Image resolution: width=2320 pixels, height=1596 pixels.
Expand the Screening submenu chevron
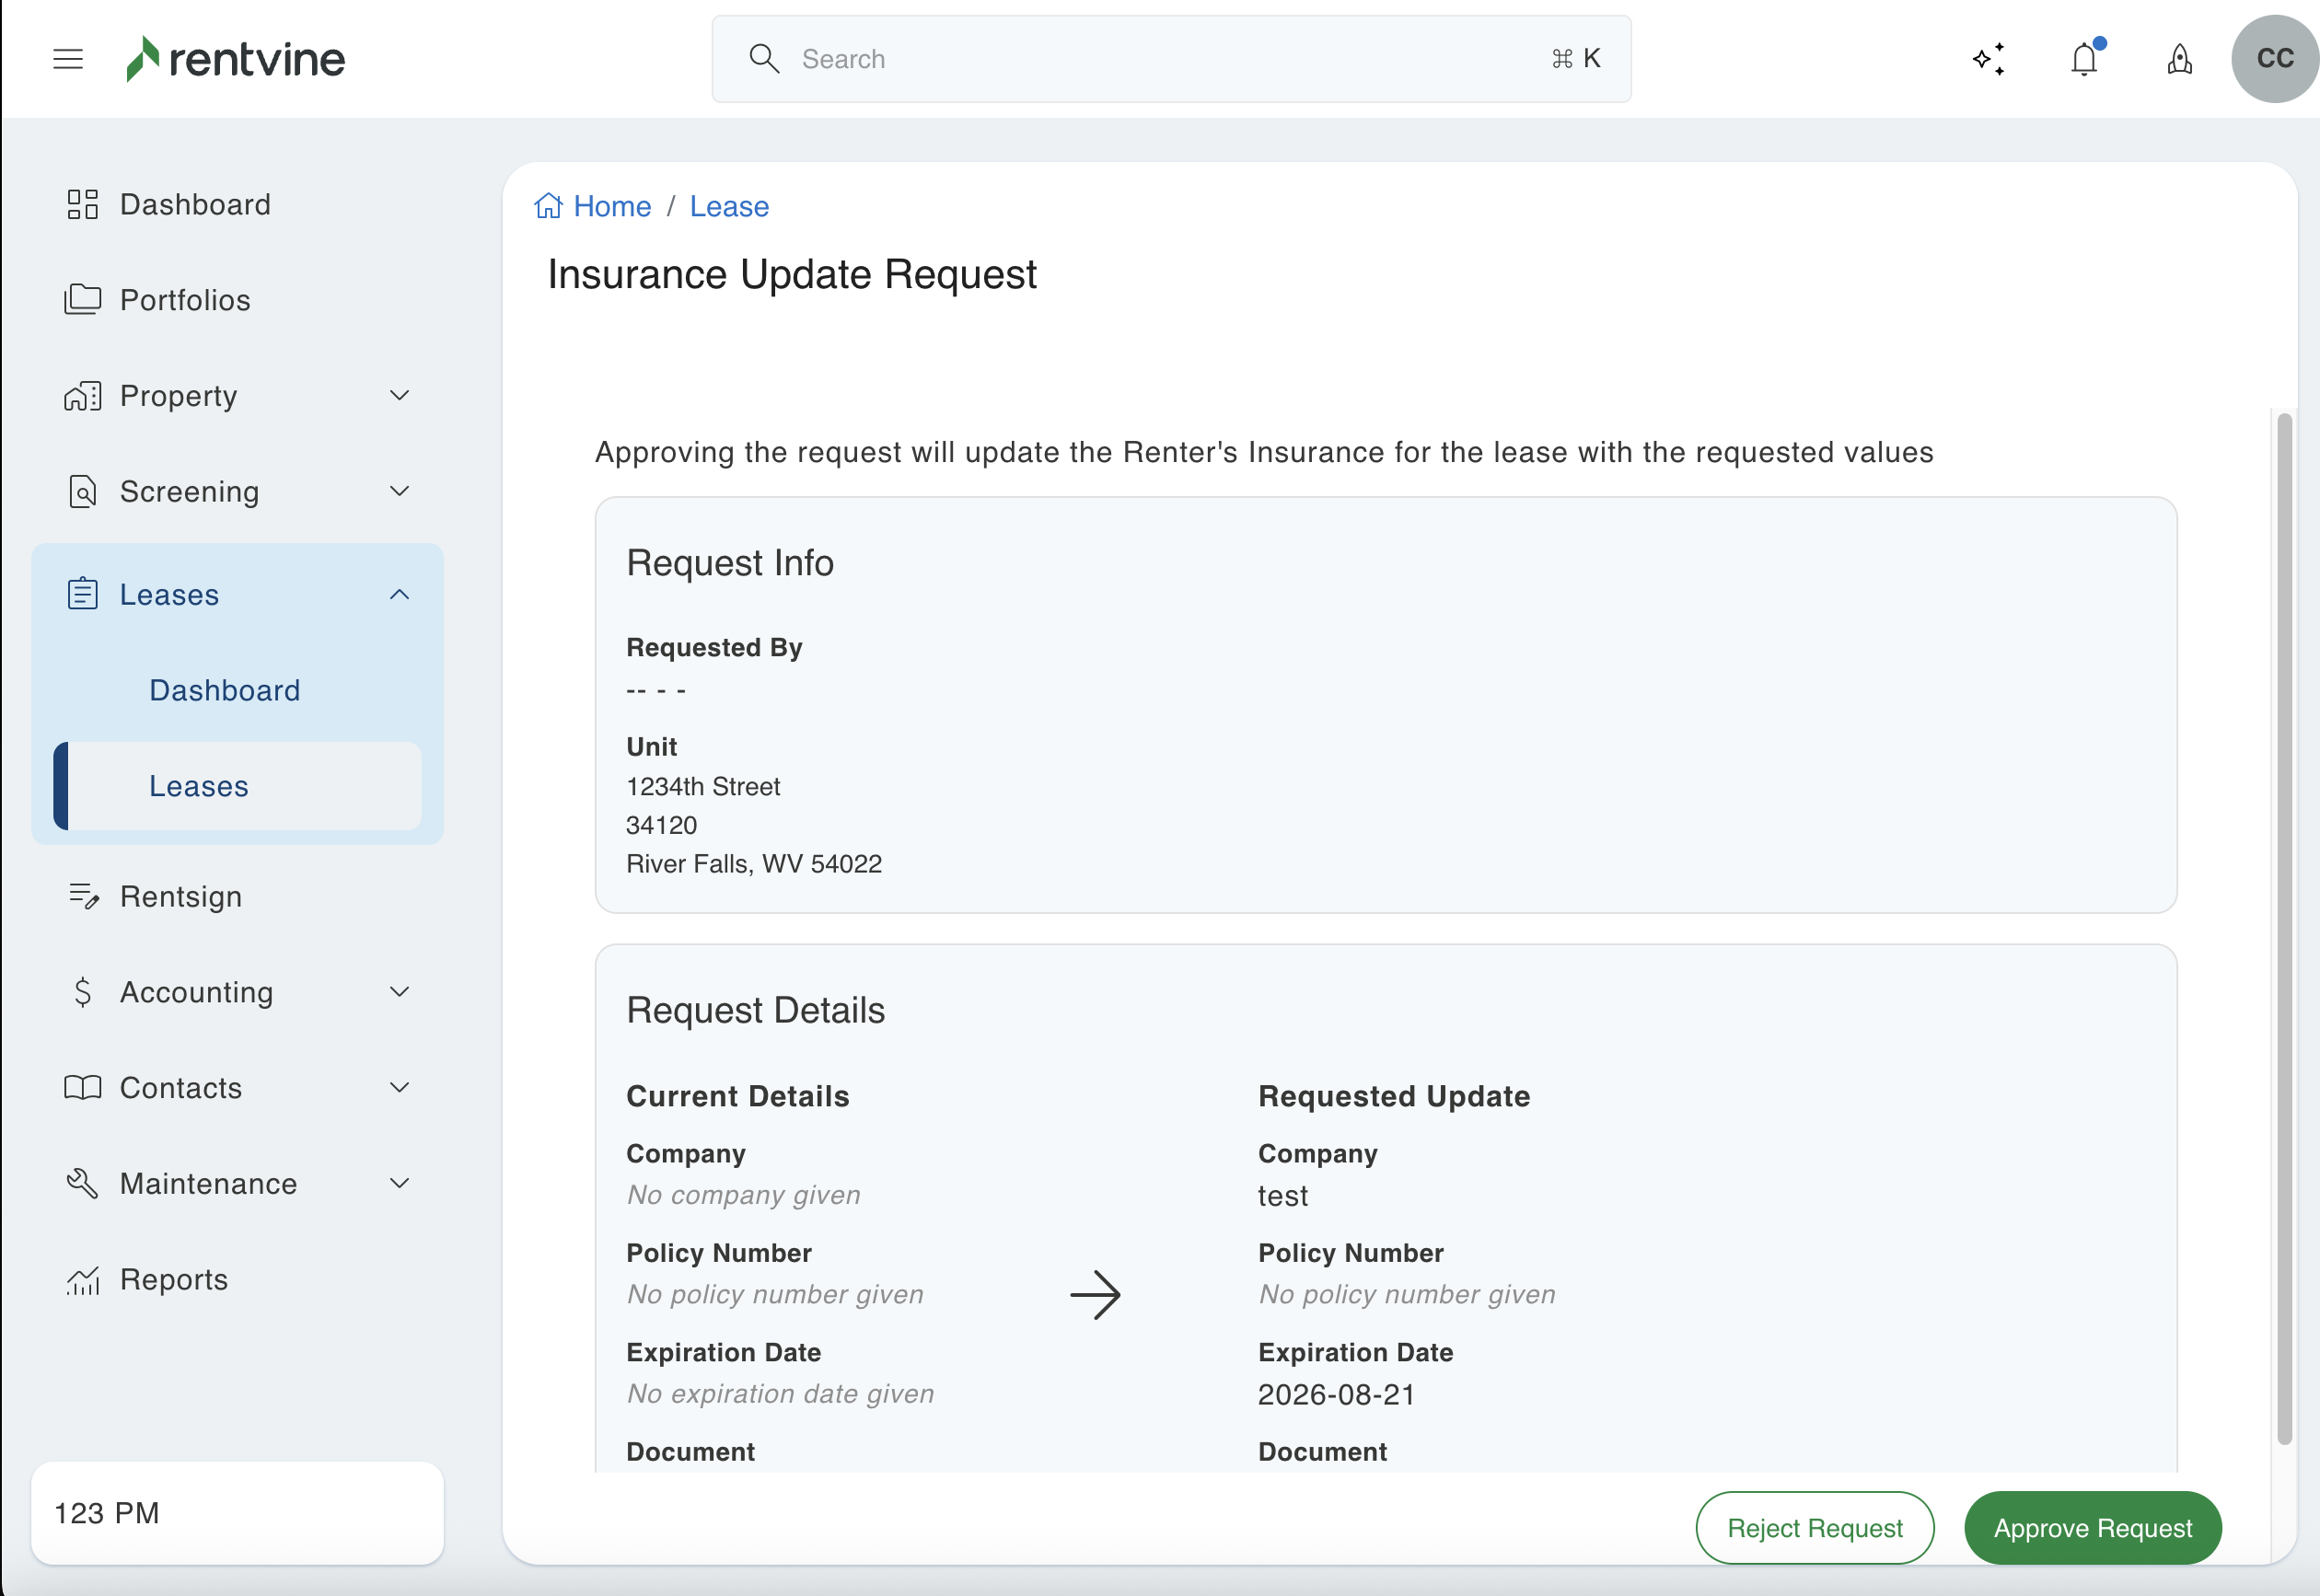399,491
